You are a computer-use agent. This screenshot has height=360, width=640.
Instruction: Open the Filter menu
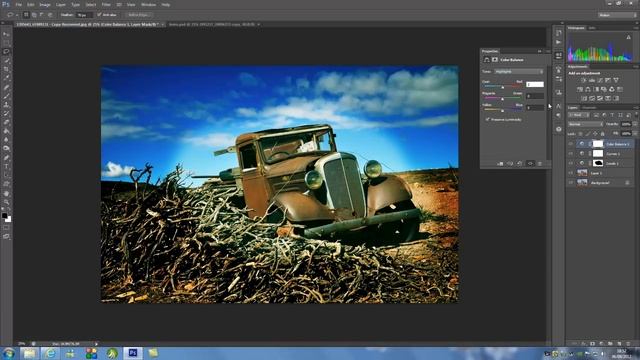coord(106,4)
